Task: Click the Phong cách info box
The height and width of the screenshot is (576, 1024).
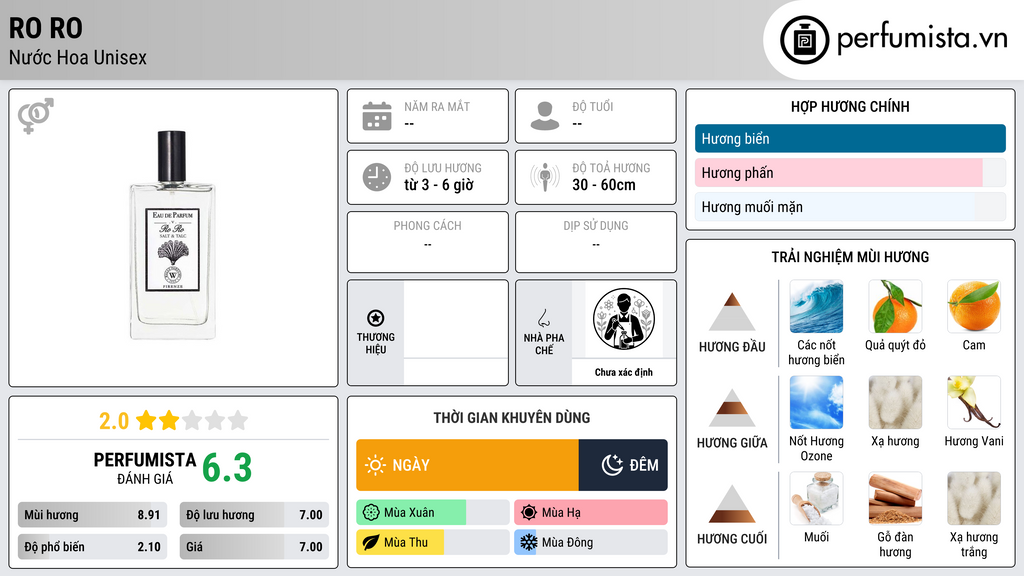Action: pos(428,242)
